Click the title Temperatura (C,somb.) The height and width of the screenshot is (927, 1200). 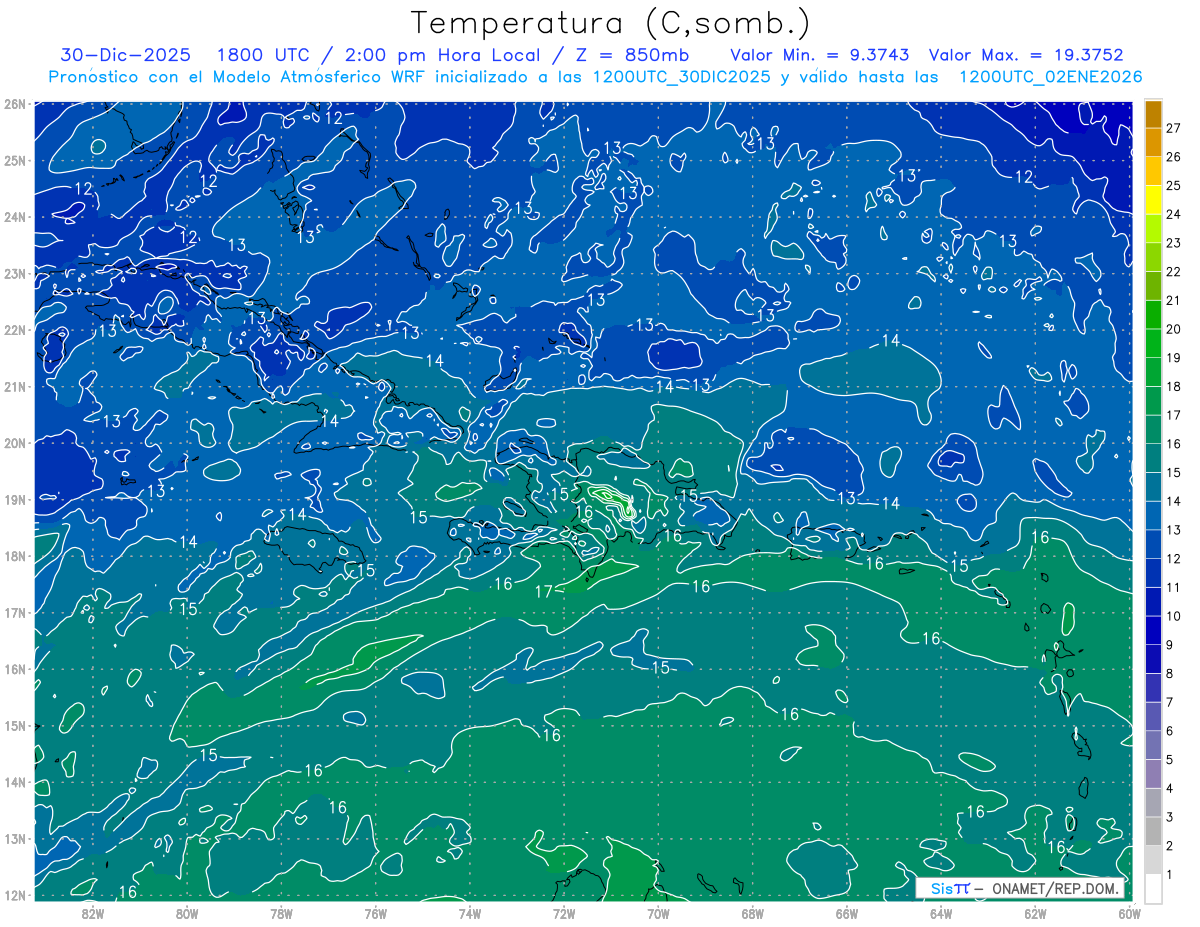click(x=610, y=23)
